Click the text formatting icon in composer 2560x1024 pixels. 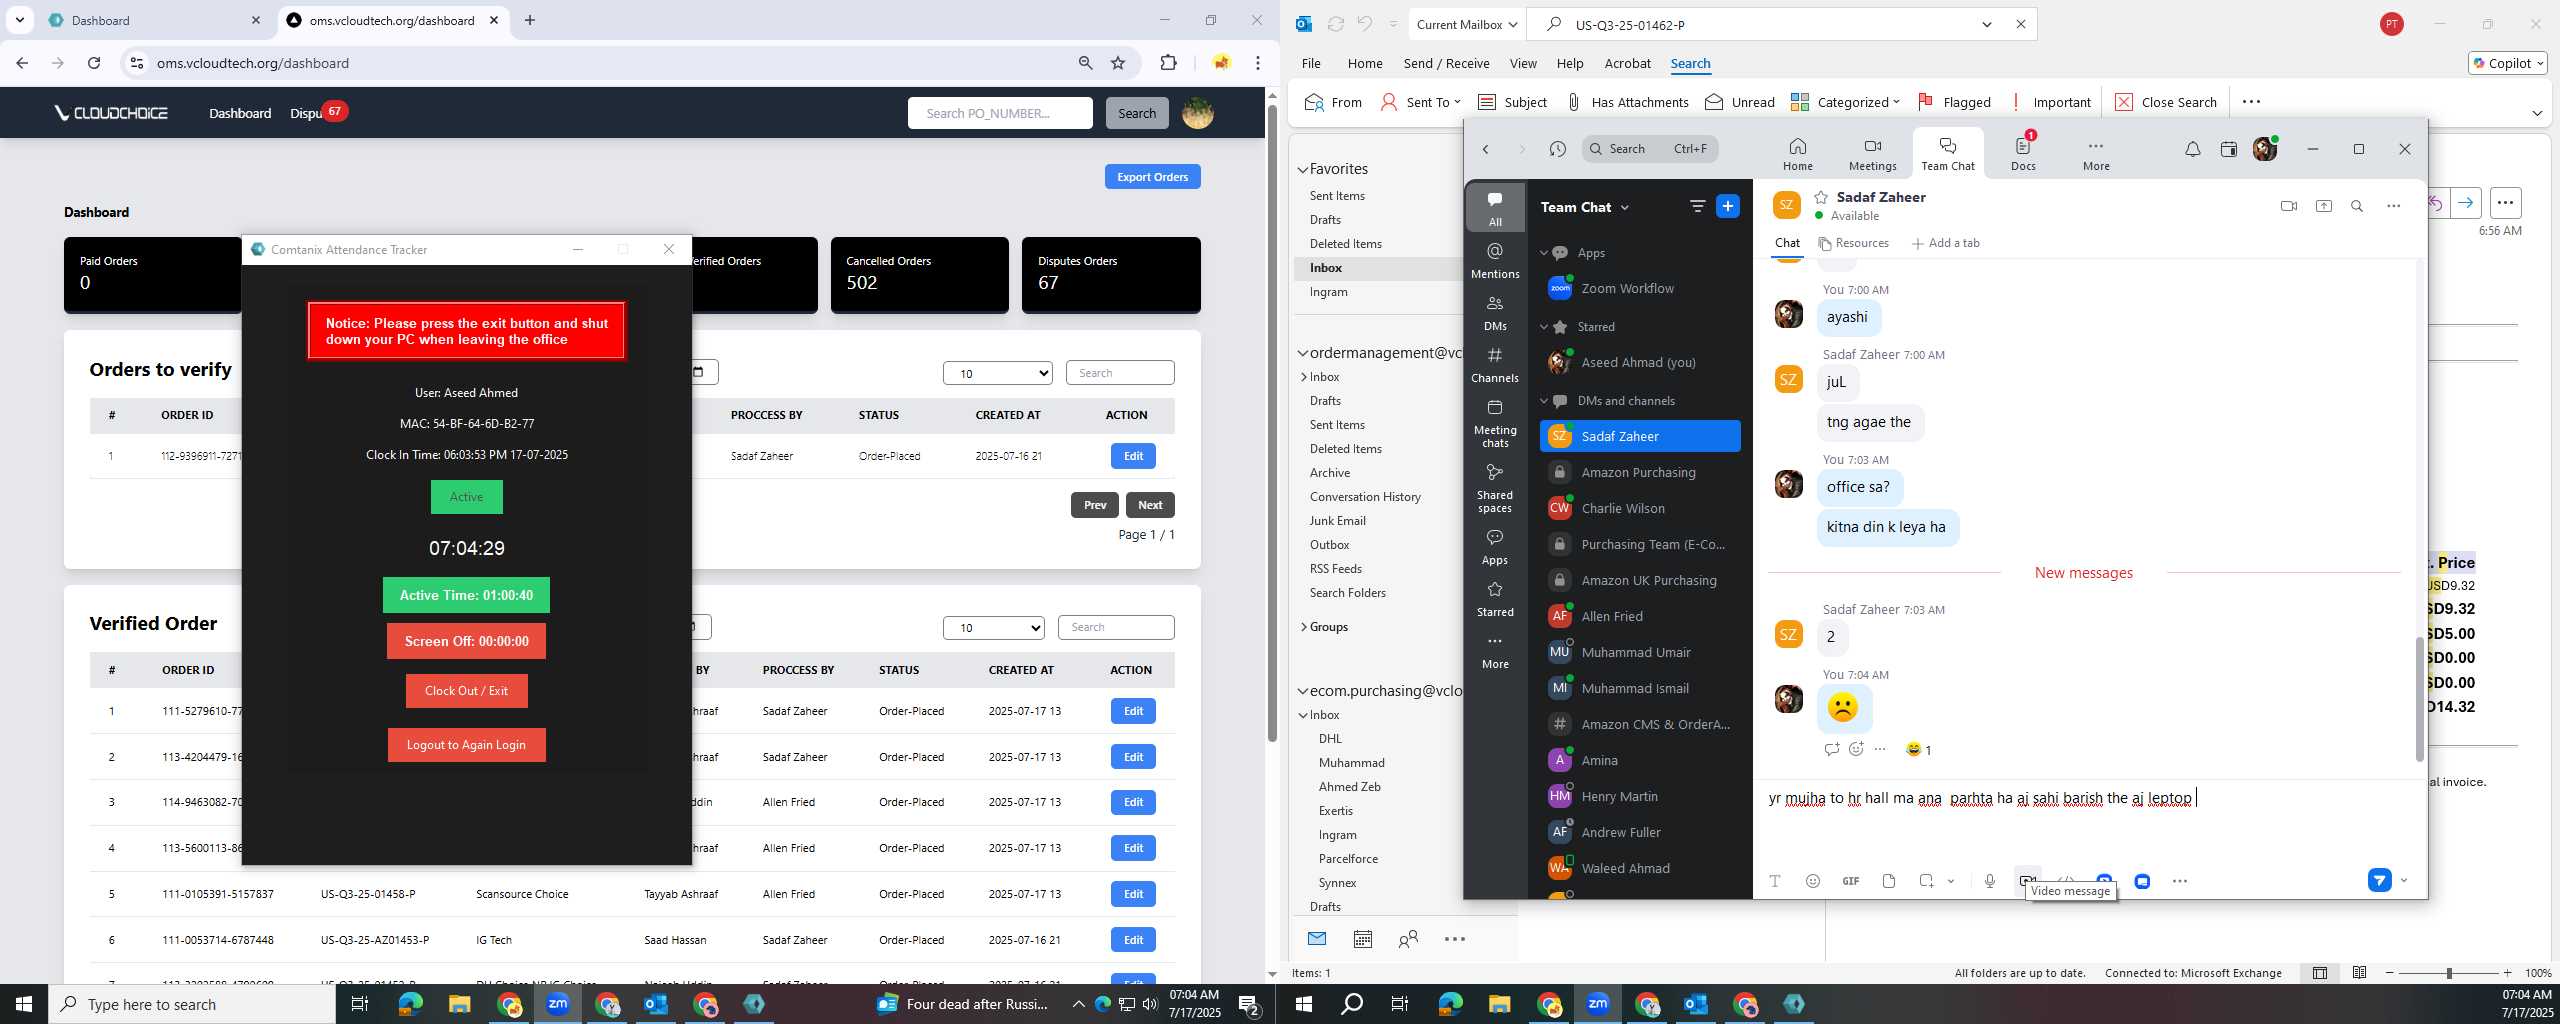(1775, 881)
